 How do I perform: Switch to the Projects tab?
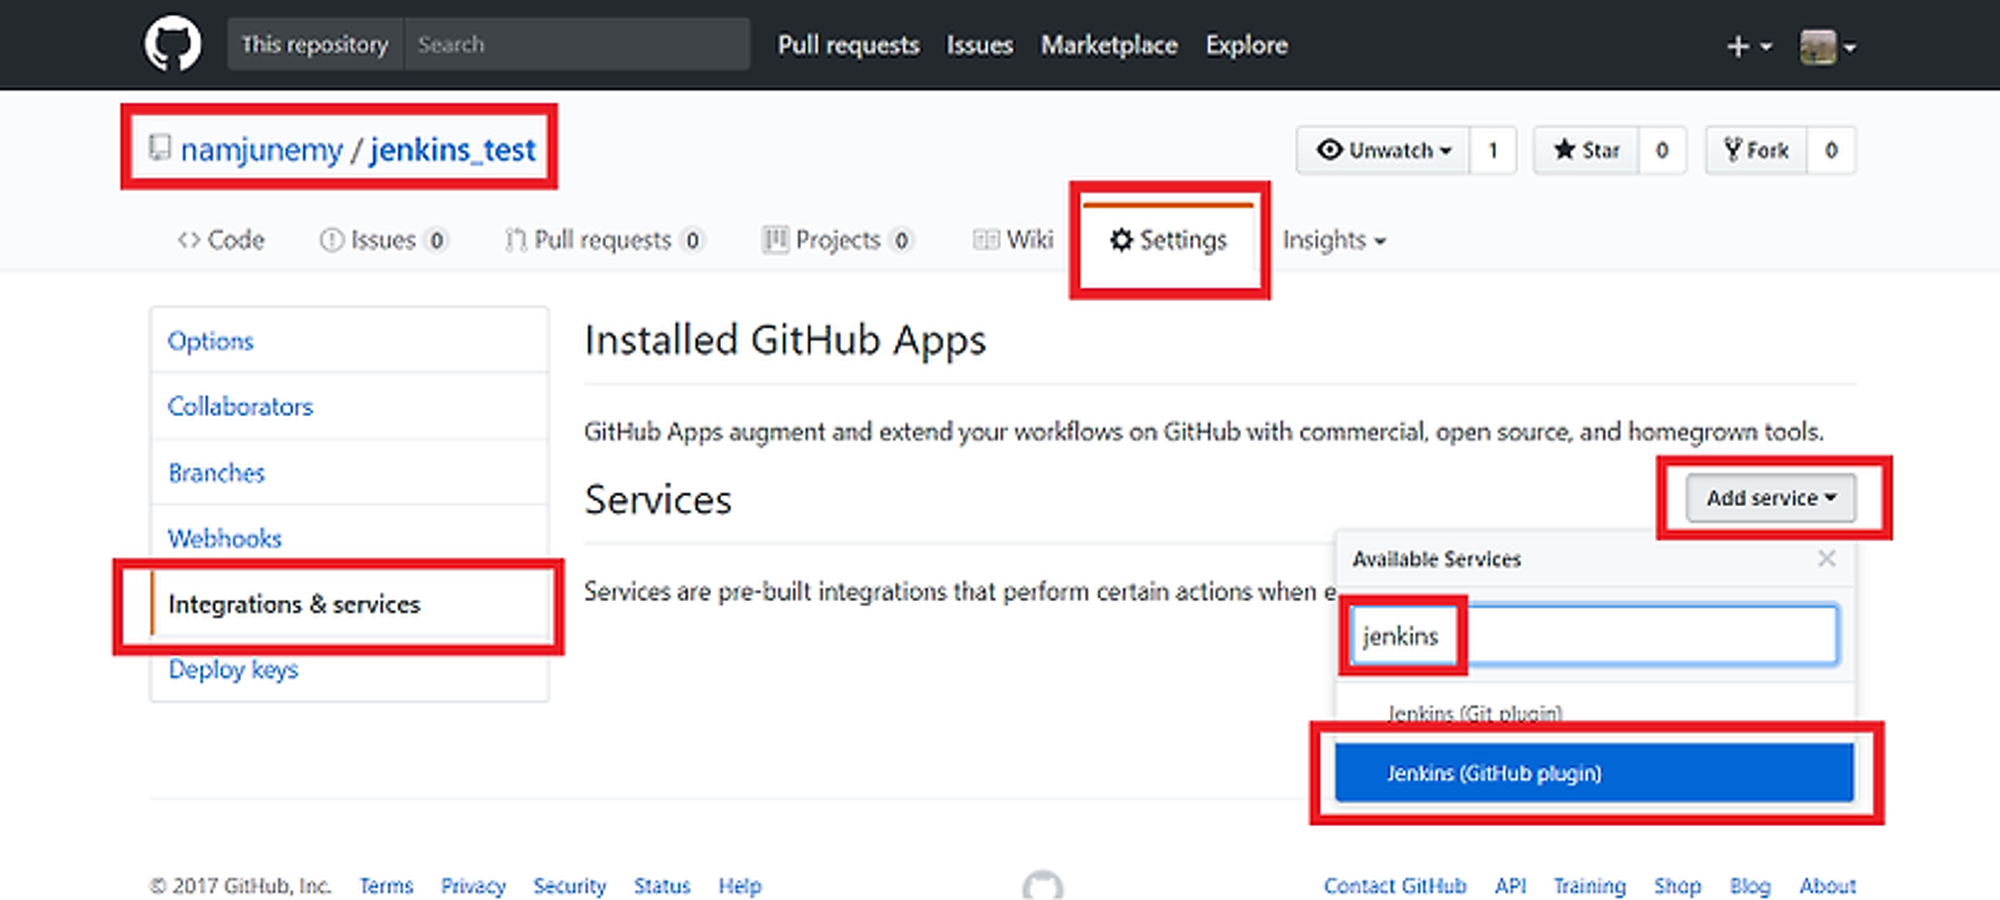click(837, 240)
